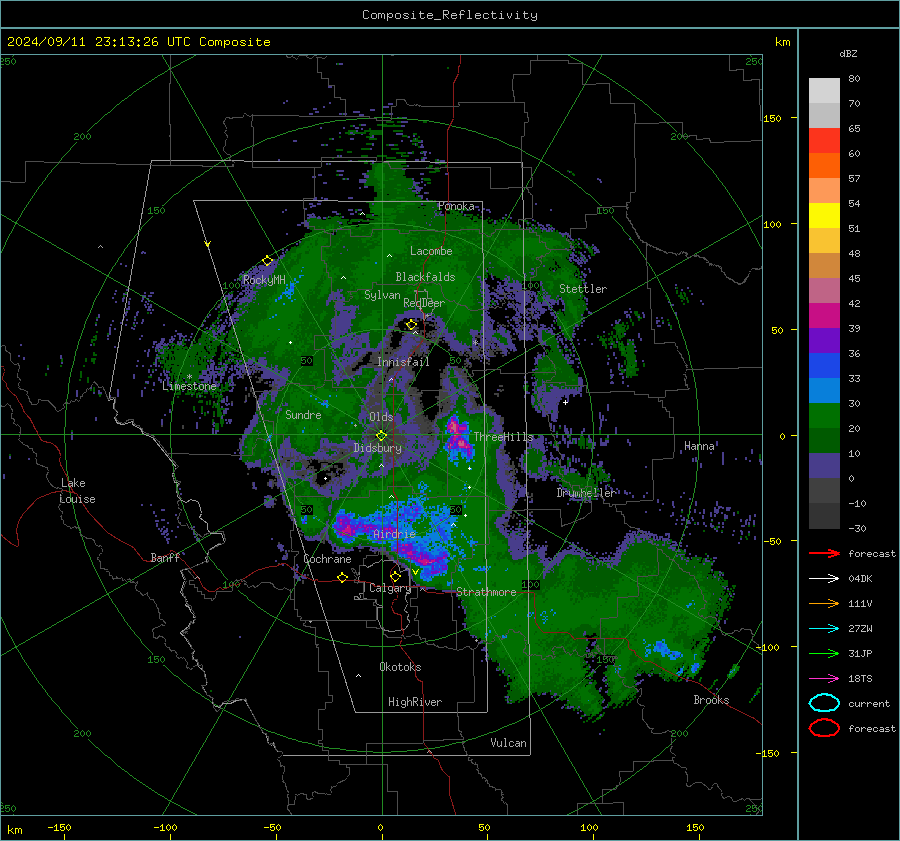900x841 pixels.
Task: Select the magenta 39-42 dBZ color swatch
Action: pyautogui.click(x=824, y=316)
